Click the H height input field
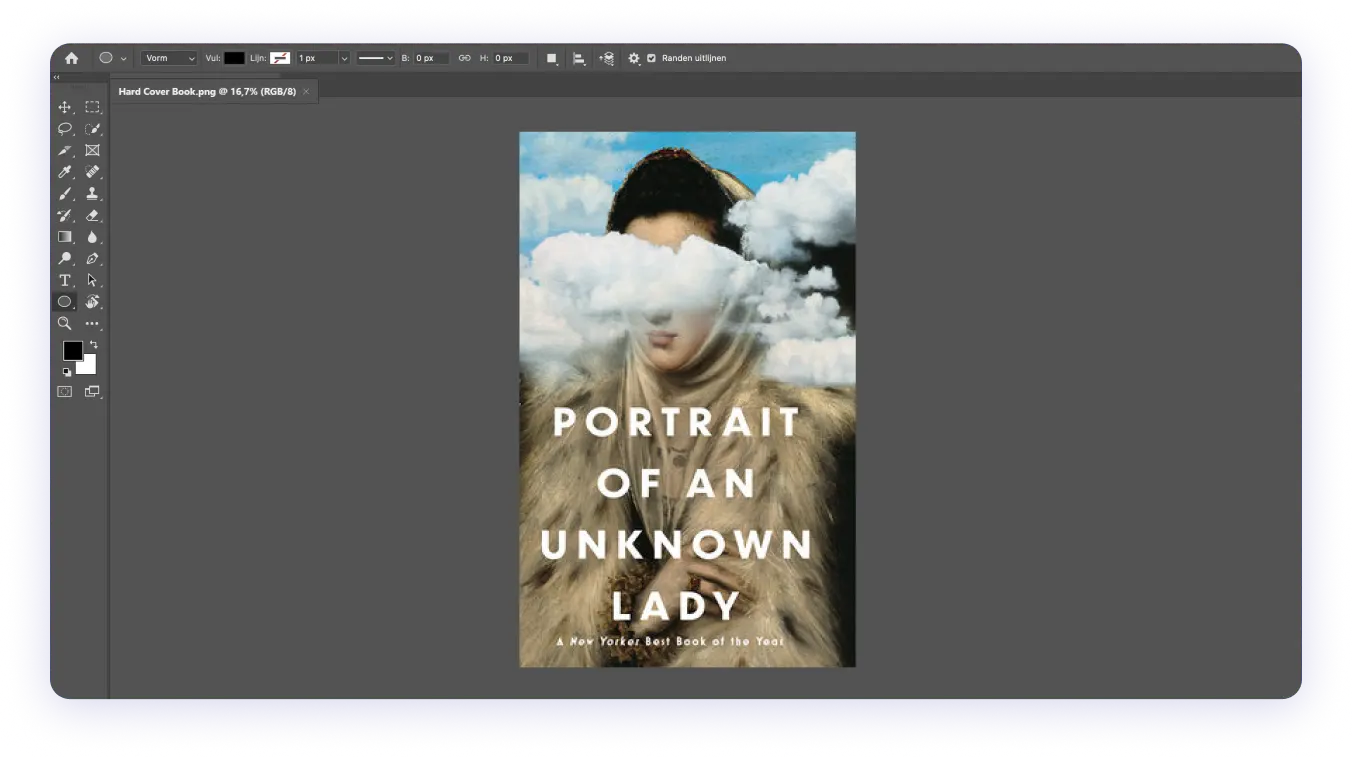This screenshot has width=1352, height=757. pyautogui.click(x=510, y=58)
